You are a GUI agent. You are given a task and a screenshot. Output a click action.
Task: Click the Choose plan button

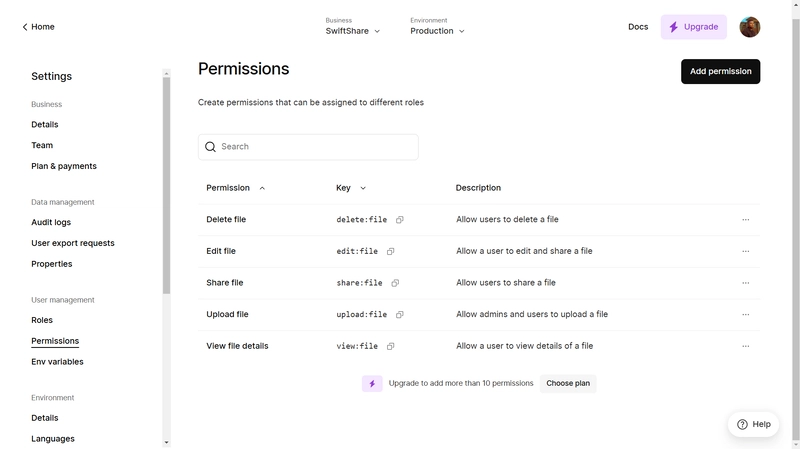[x=568, y=384]
